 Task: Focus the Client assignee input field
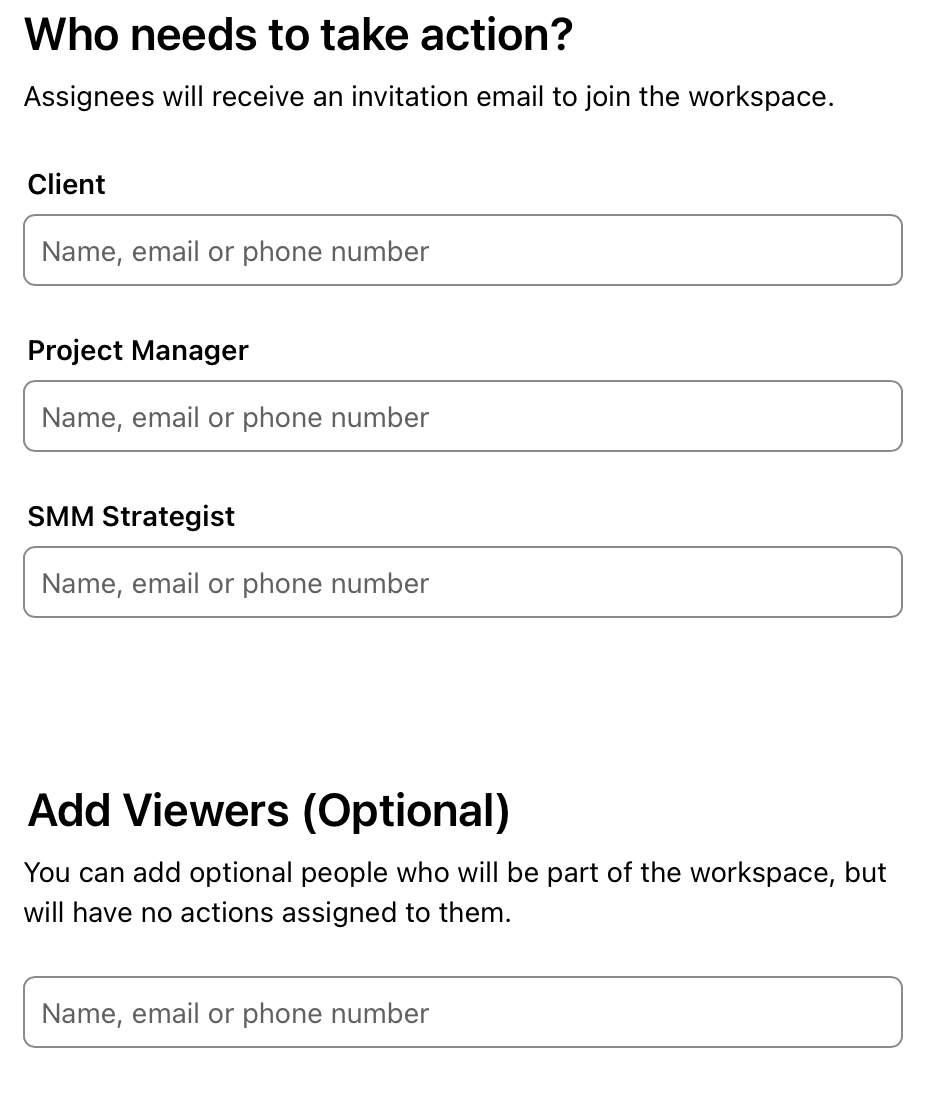(463, 250)
